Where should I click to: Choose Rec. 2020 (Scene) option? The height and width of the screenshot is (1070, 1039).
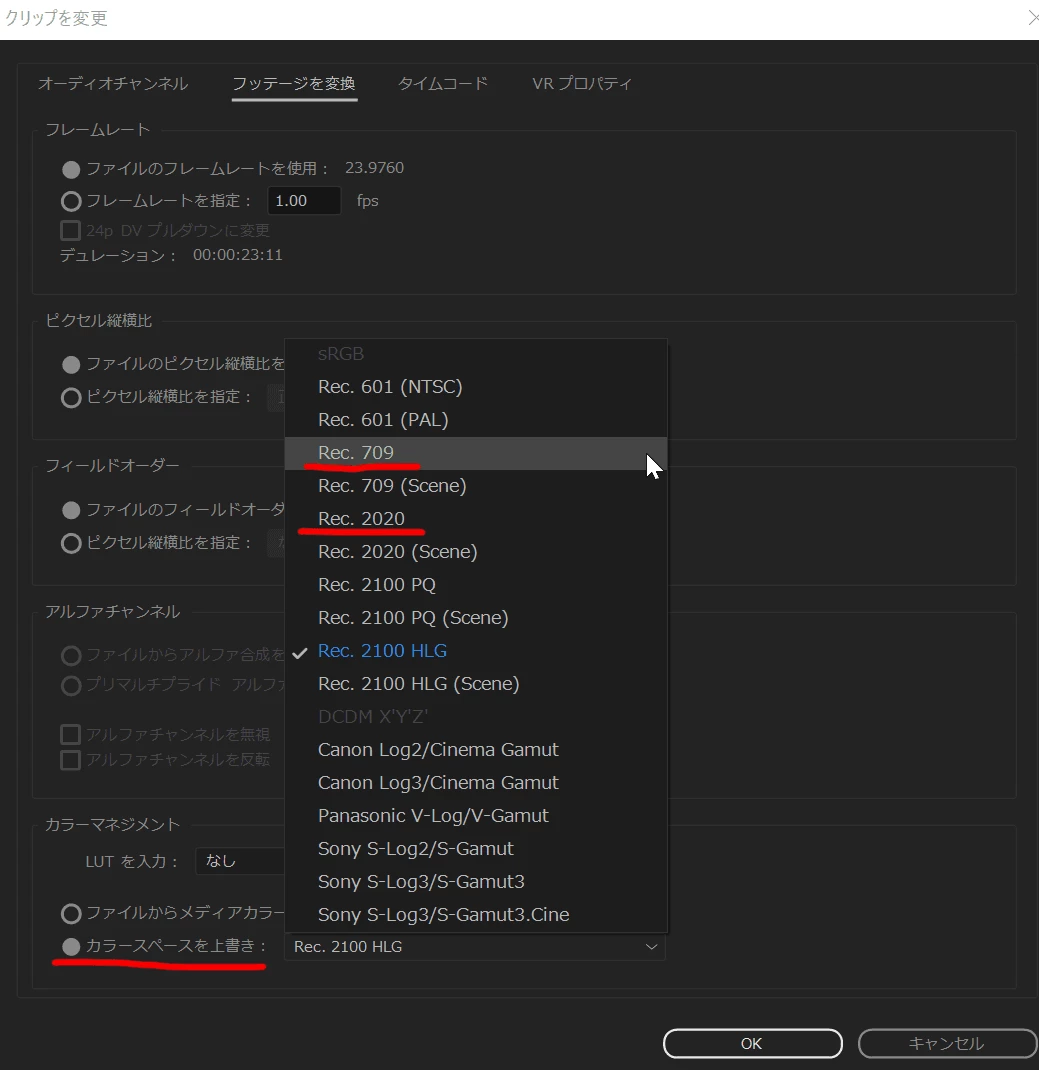[x=476, y=551]
